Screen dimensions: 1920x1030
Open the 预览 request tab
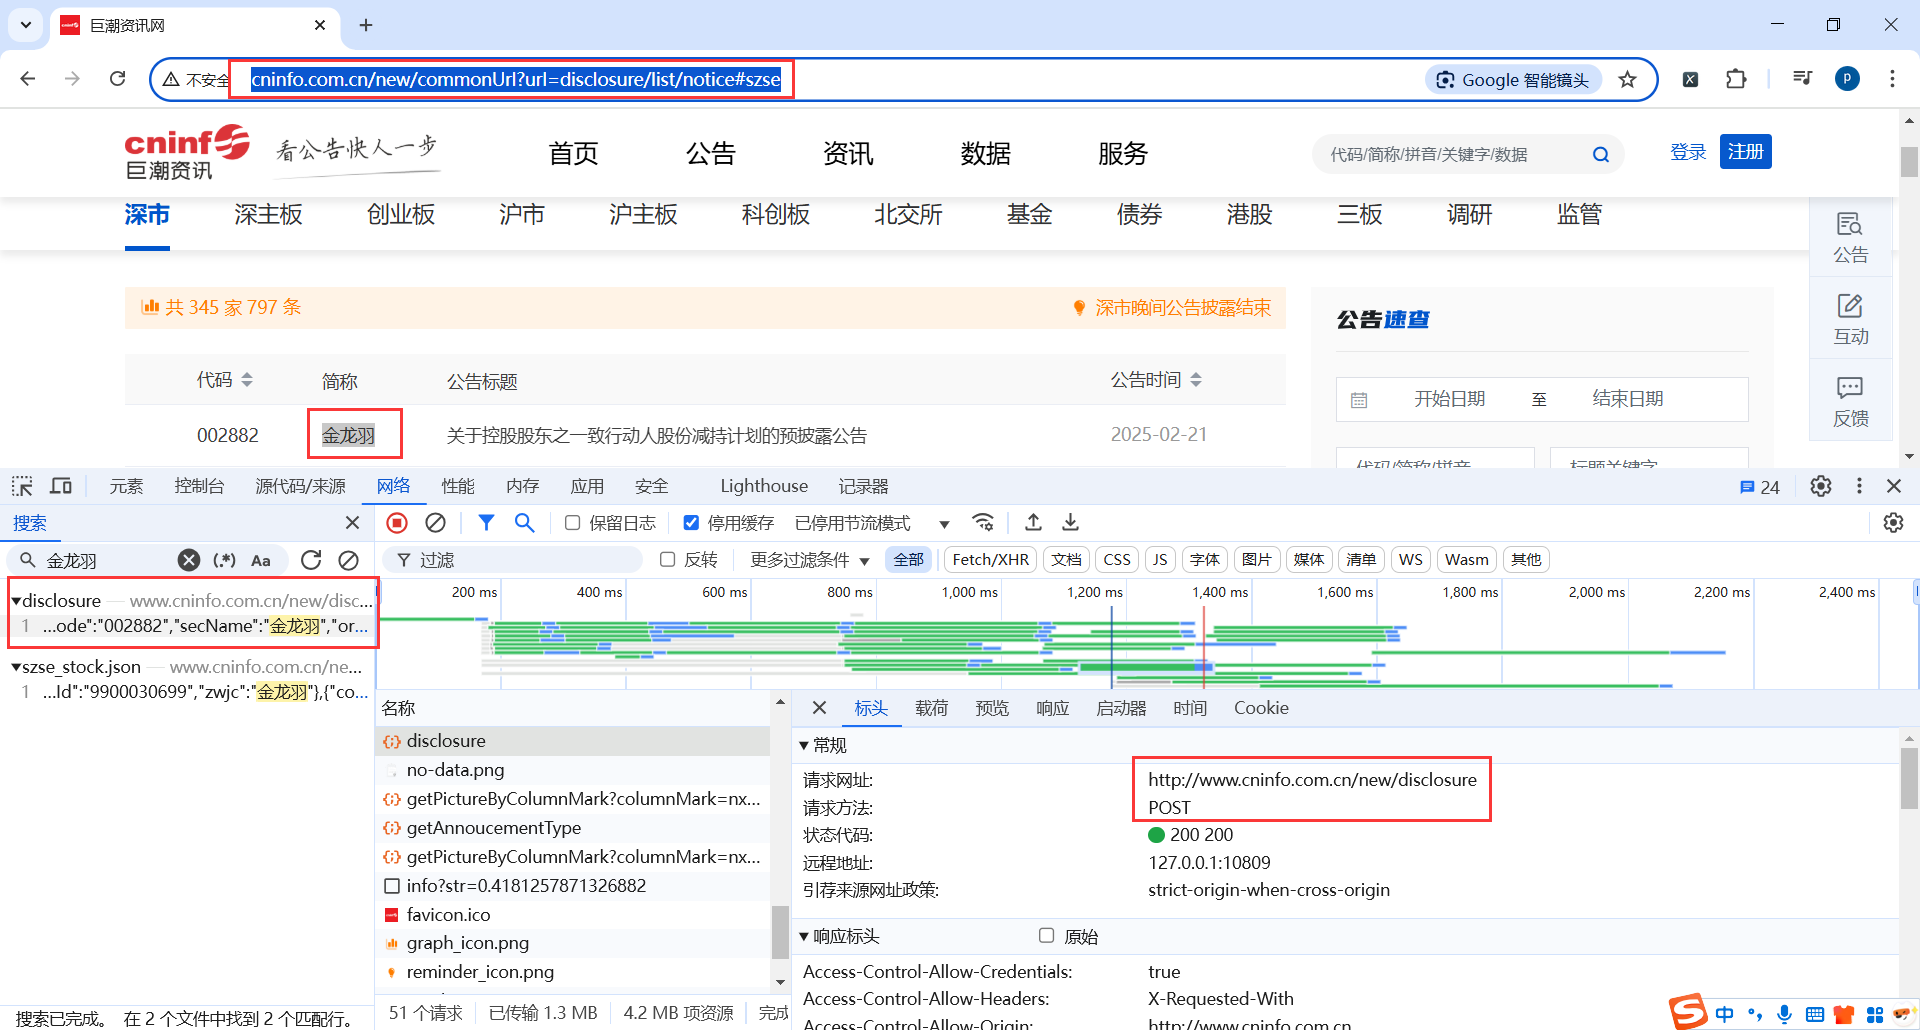click(x=992, y=708)
